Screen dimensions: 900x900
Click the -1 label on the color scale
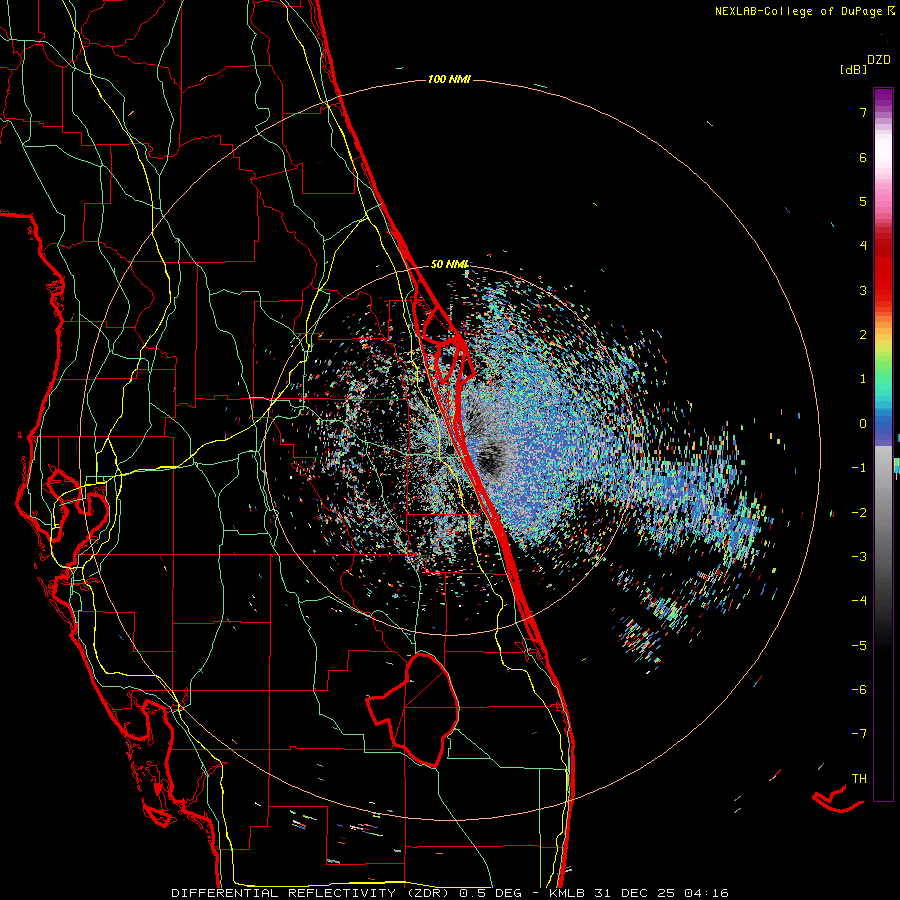[859, 468]
